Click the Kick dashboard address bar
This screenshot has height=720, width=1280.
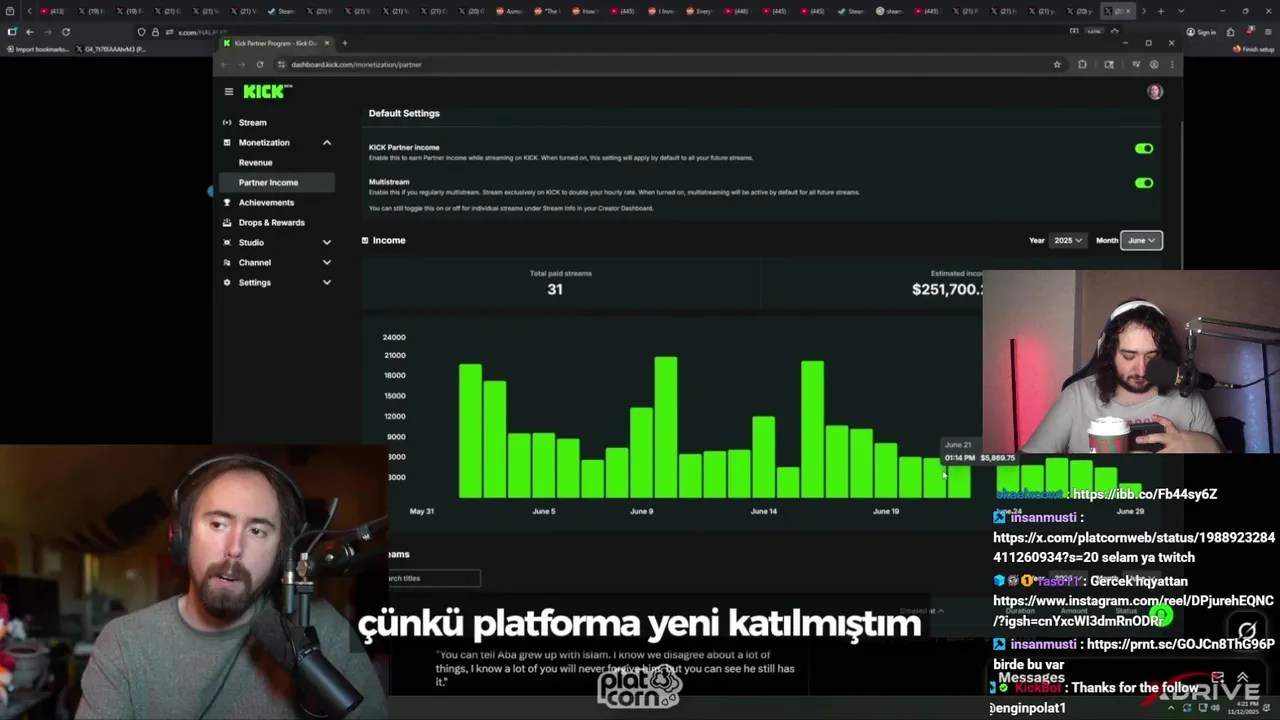660,65
